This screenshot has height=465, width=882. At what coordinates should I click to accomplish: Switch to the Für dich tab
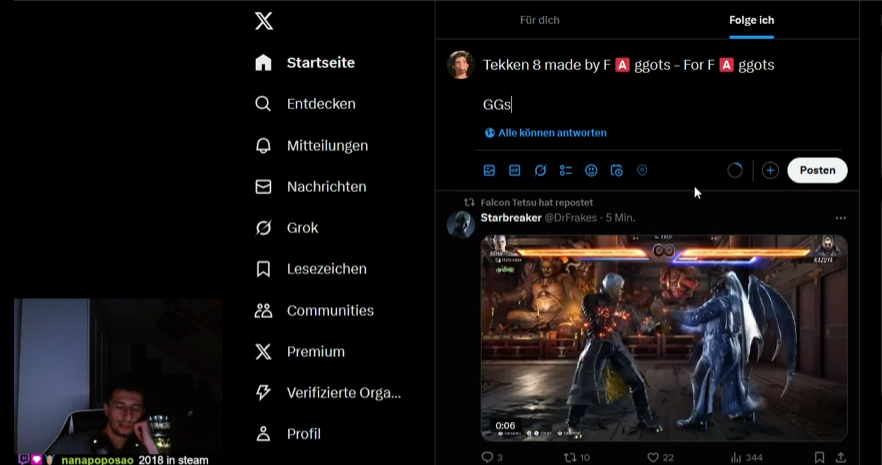coord(539,20)
